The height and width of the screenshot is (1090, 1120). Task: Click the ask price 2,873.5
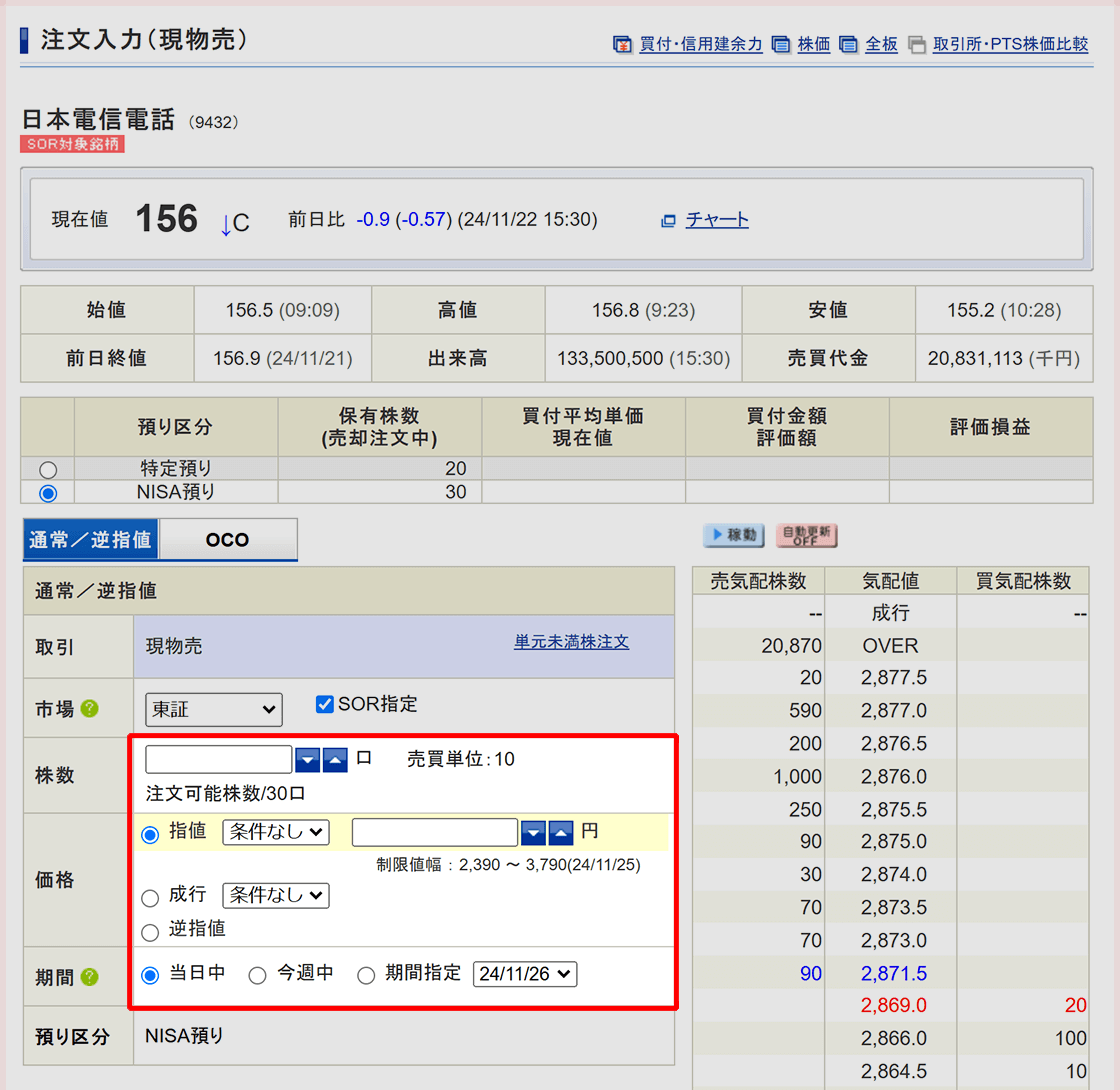[894, 907]
